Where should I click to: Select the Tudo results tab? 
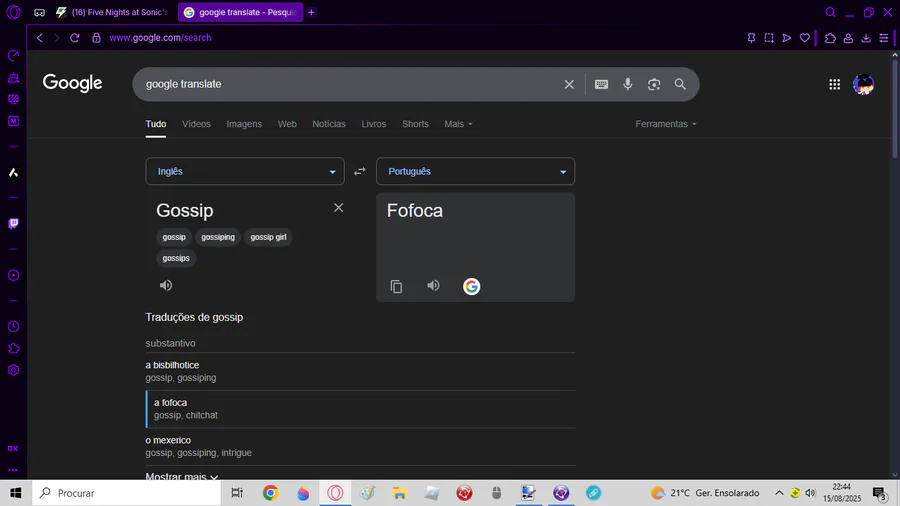(x=156, y=124)
